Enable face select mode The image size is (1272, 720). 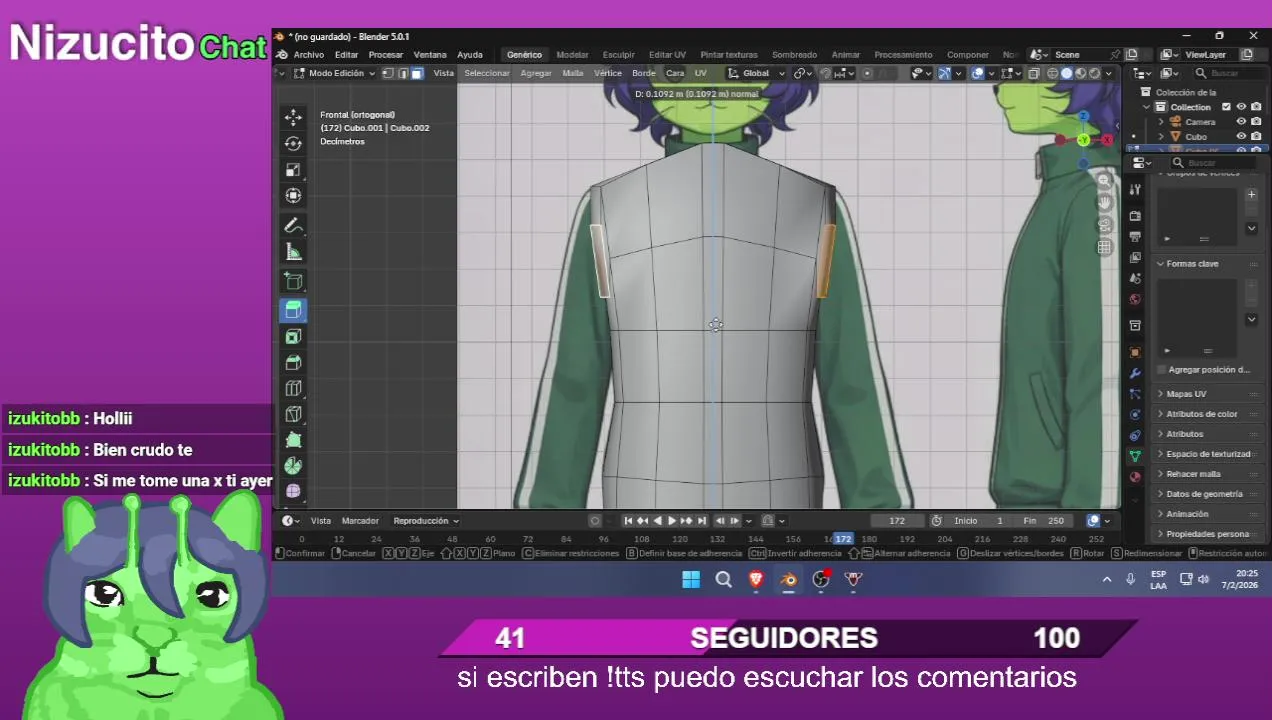pyautogui.click(x=417, y=73)
